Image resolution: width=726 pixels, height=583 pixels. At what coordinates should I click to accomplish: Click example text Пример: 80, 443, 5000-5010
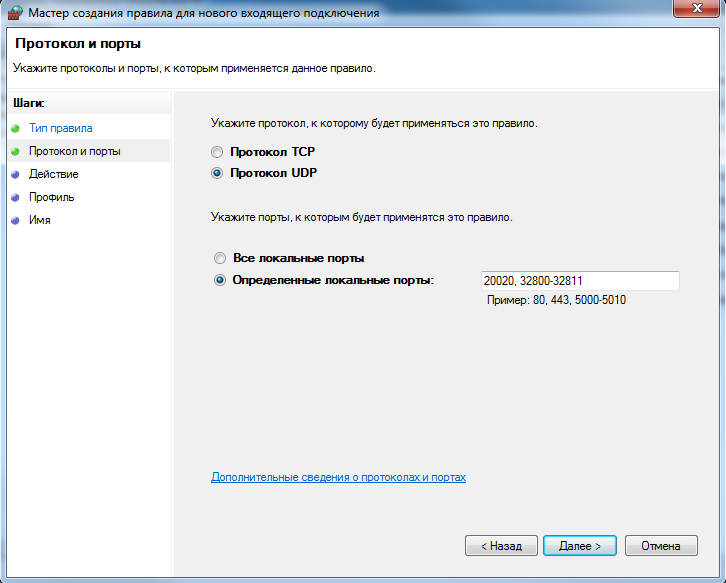[557, 300]
